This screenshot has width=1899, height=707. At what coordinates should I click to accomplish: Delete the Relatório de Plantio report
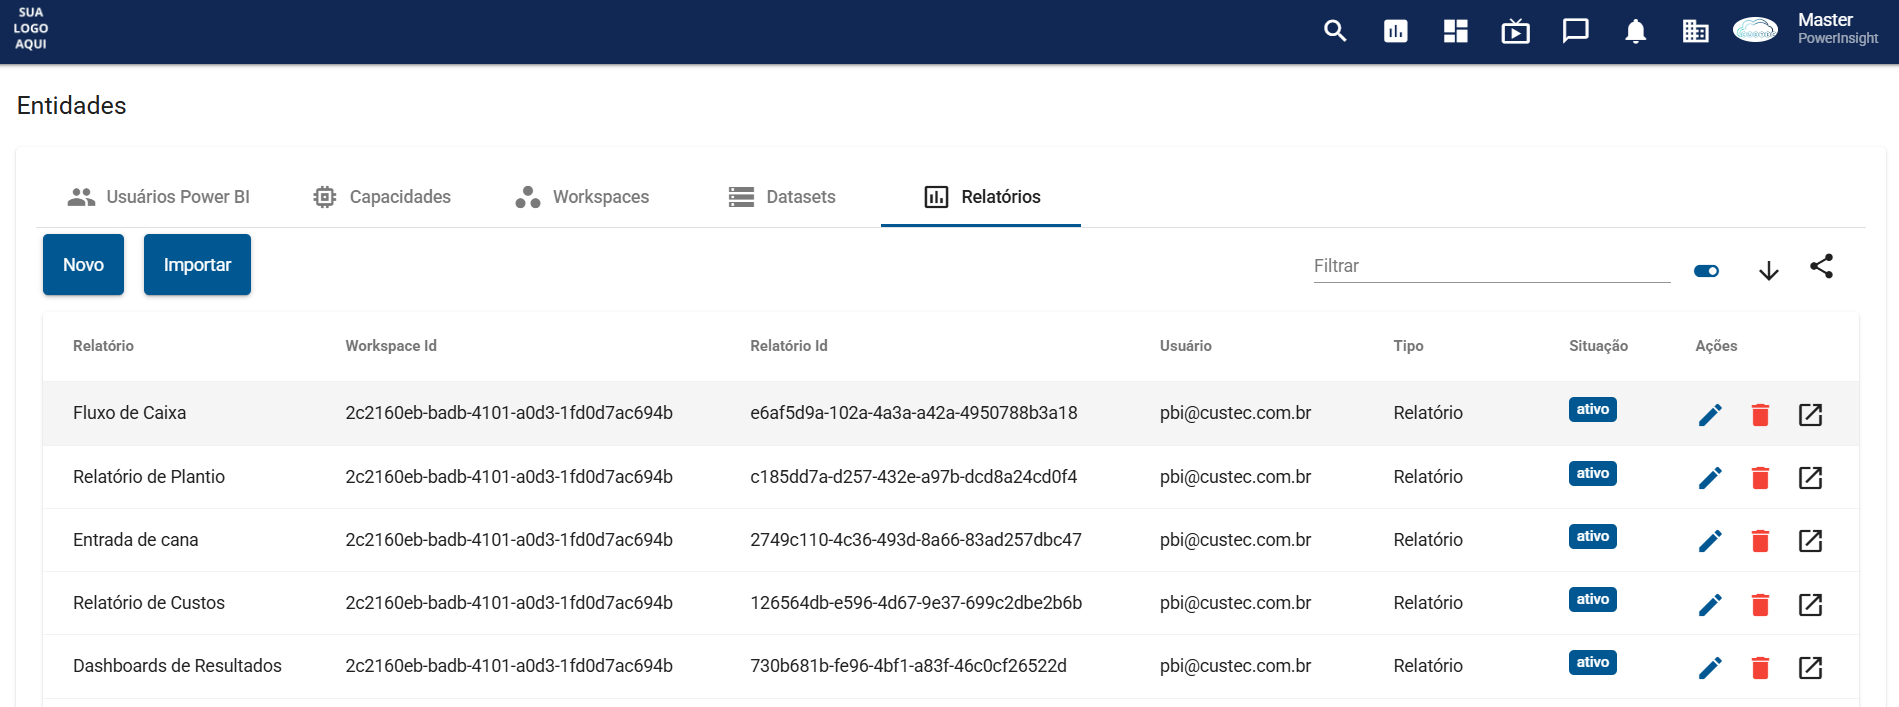[x=1761, y=478]
